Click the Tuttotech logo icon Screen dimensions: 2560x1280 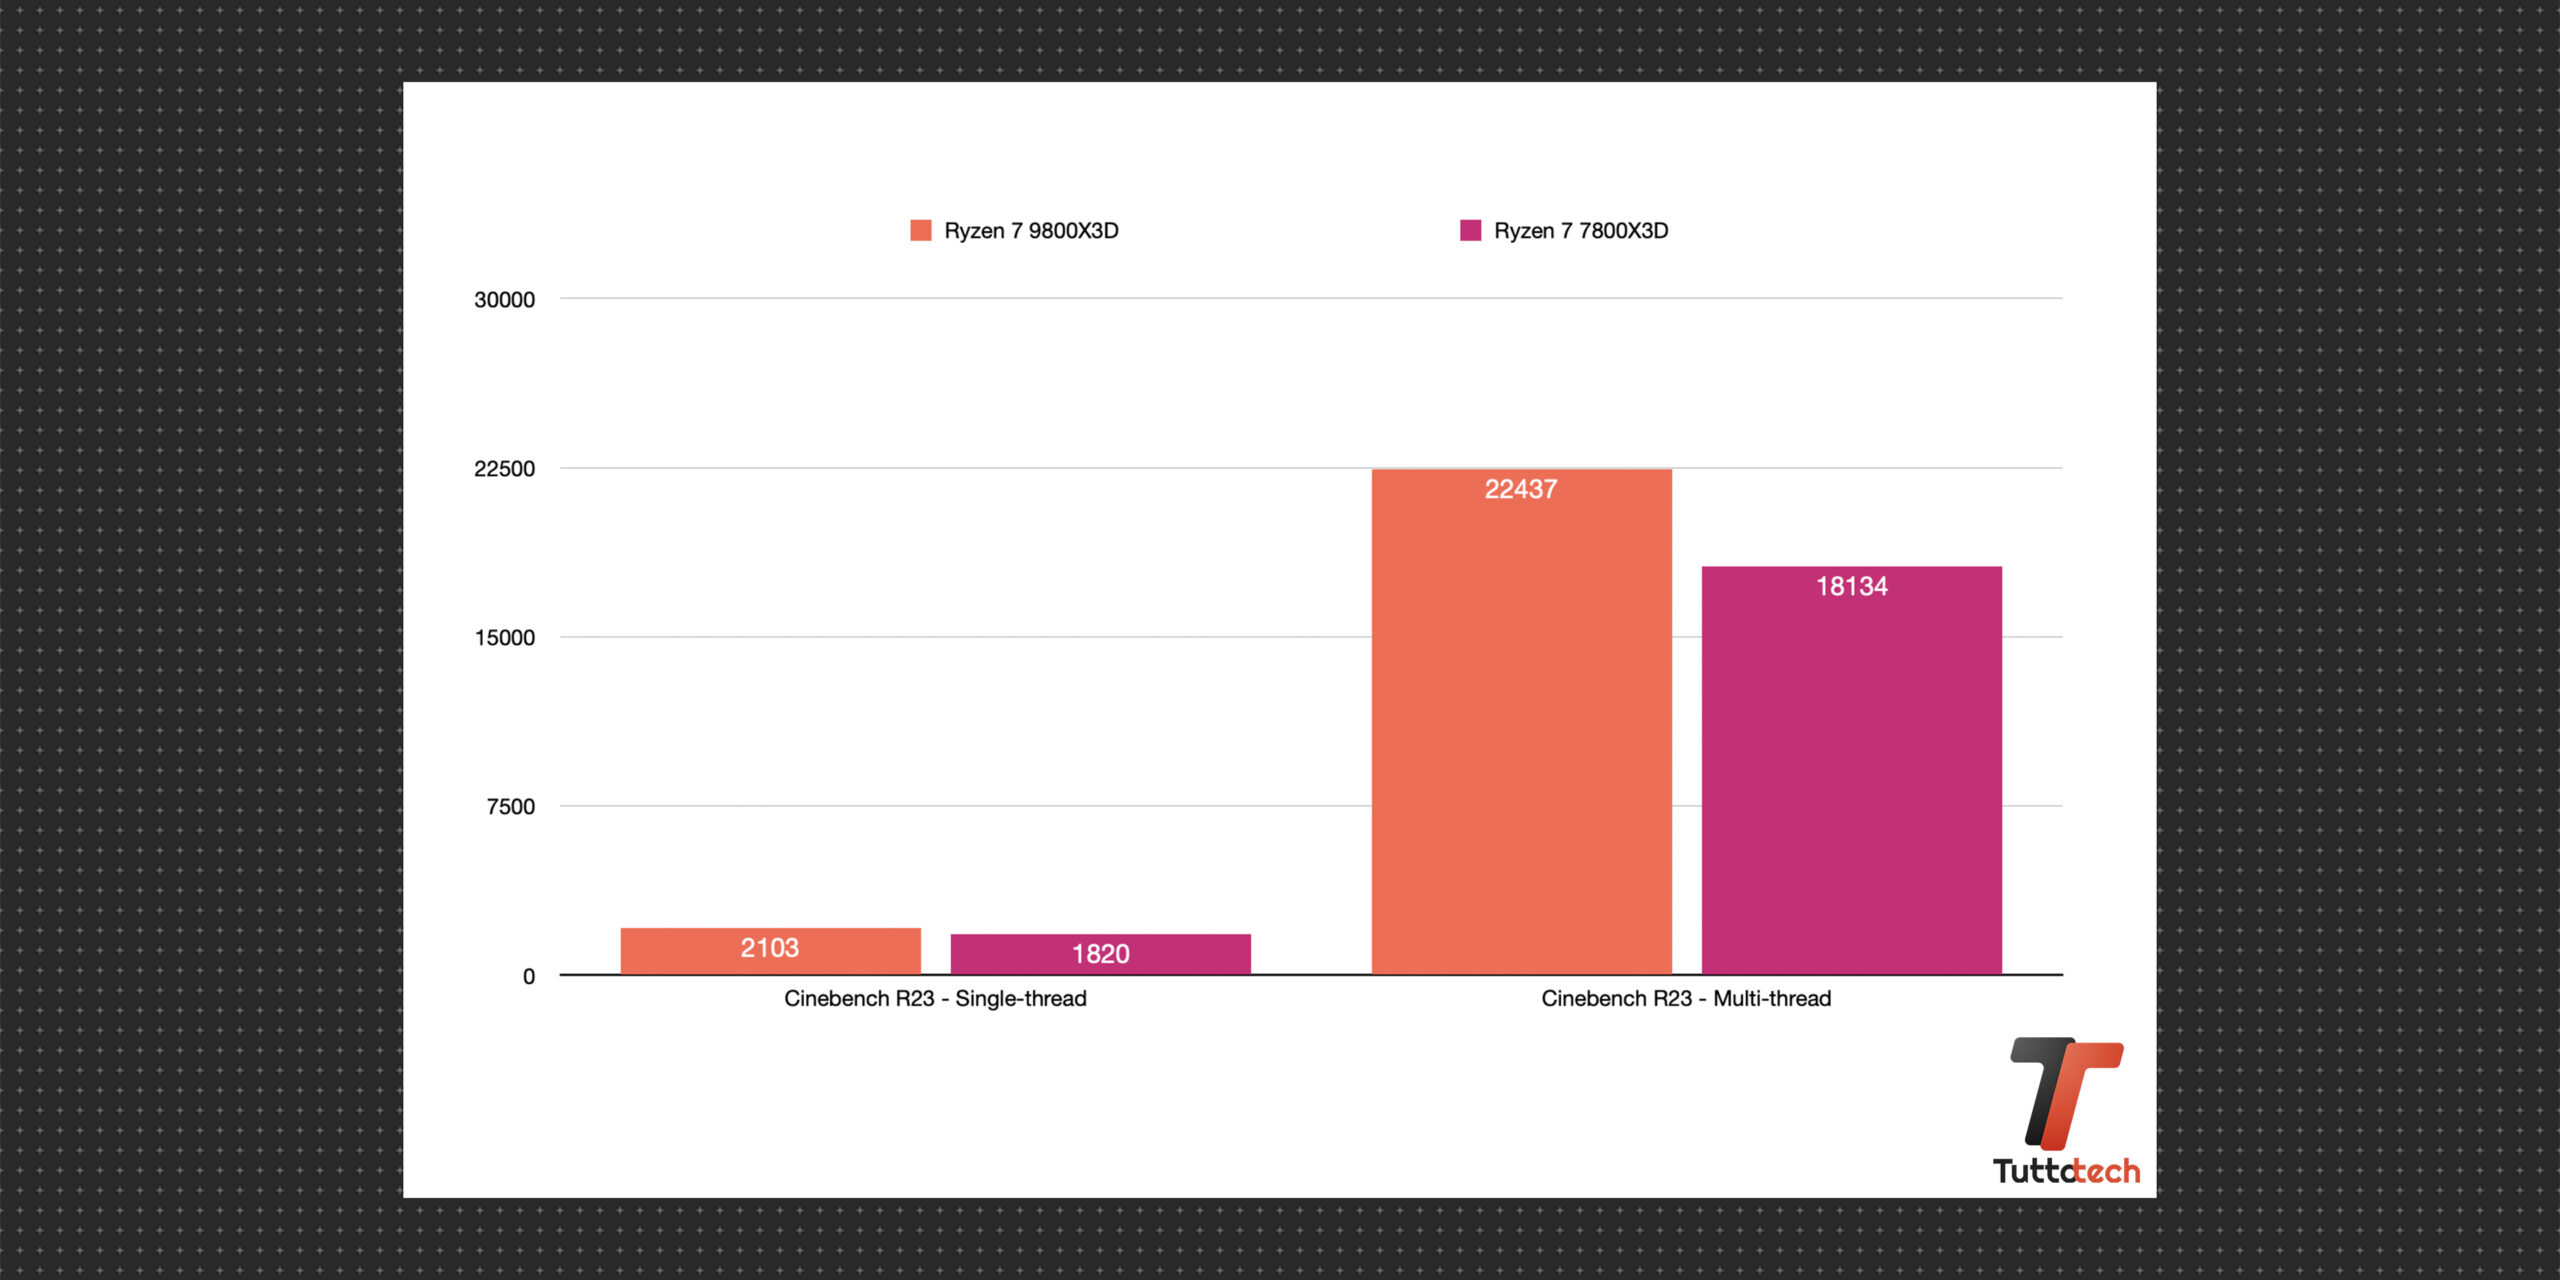tap(2065, 1093)
